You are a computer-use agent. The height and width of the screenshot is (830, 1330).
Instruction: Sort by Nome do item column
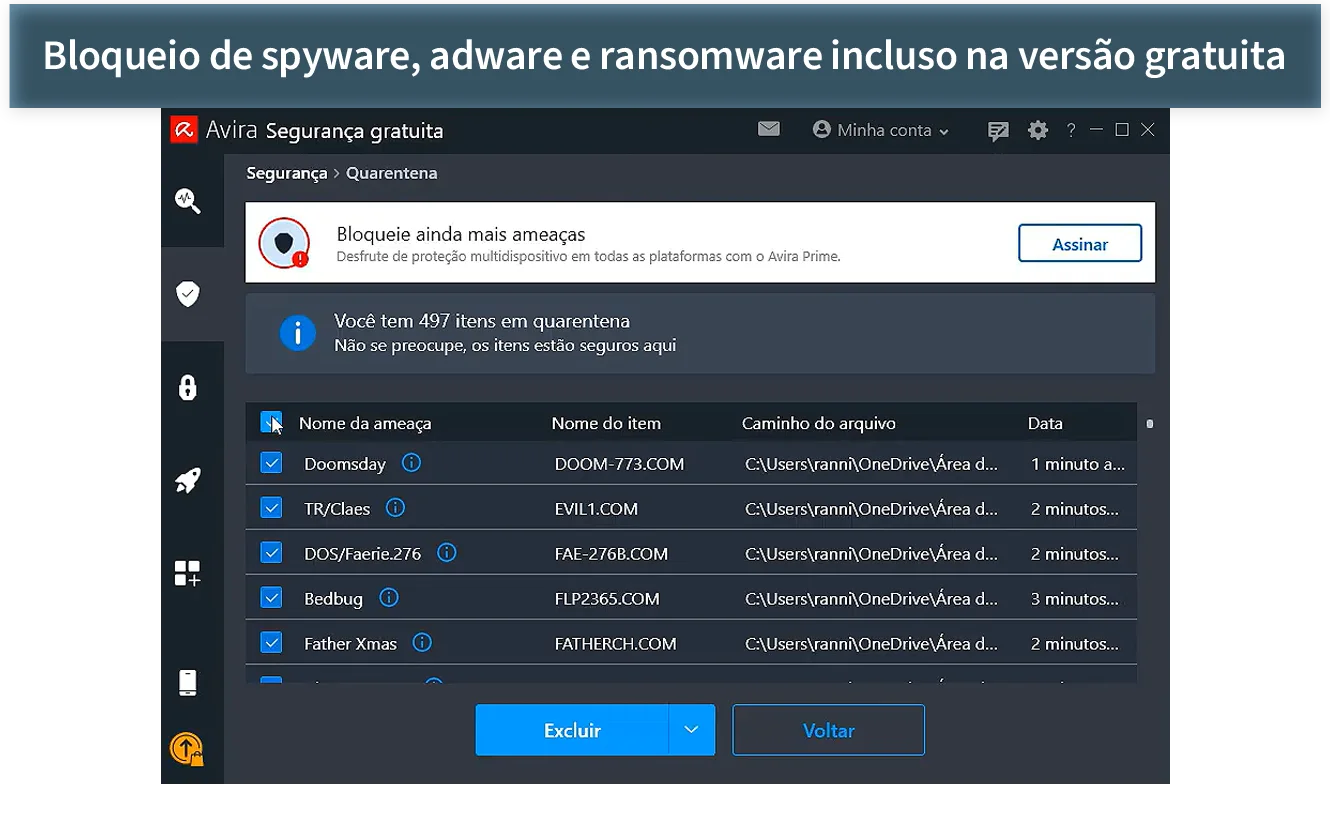coord(606,424)
